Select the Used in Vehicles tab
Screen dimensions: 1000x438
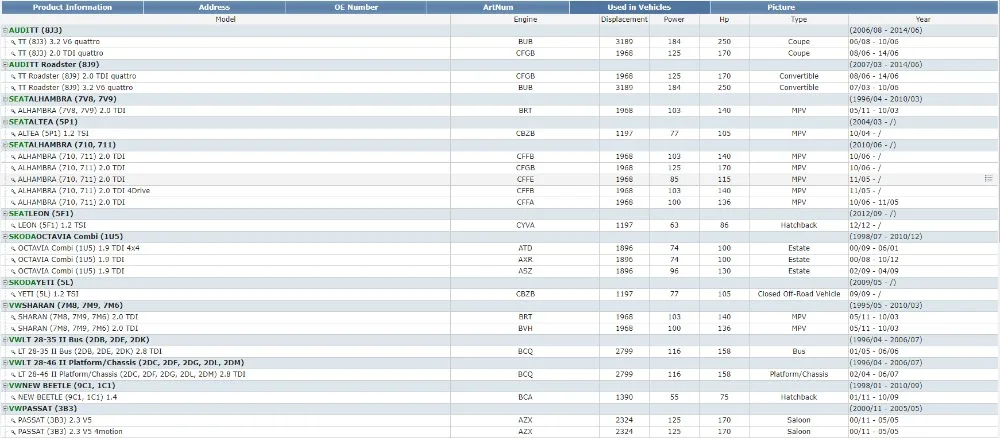point(640,7)
